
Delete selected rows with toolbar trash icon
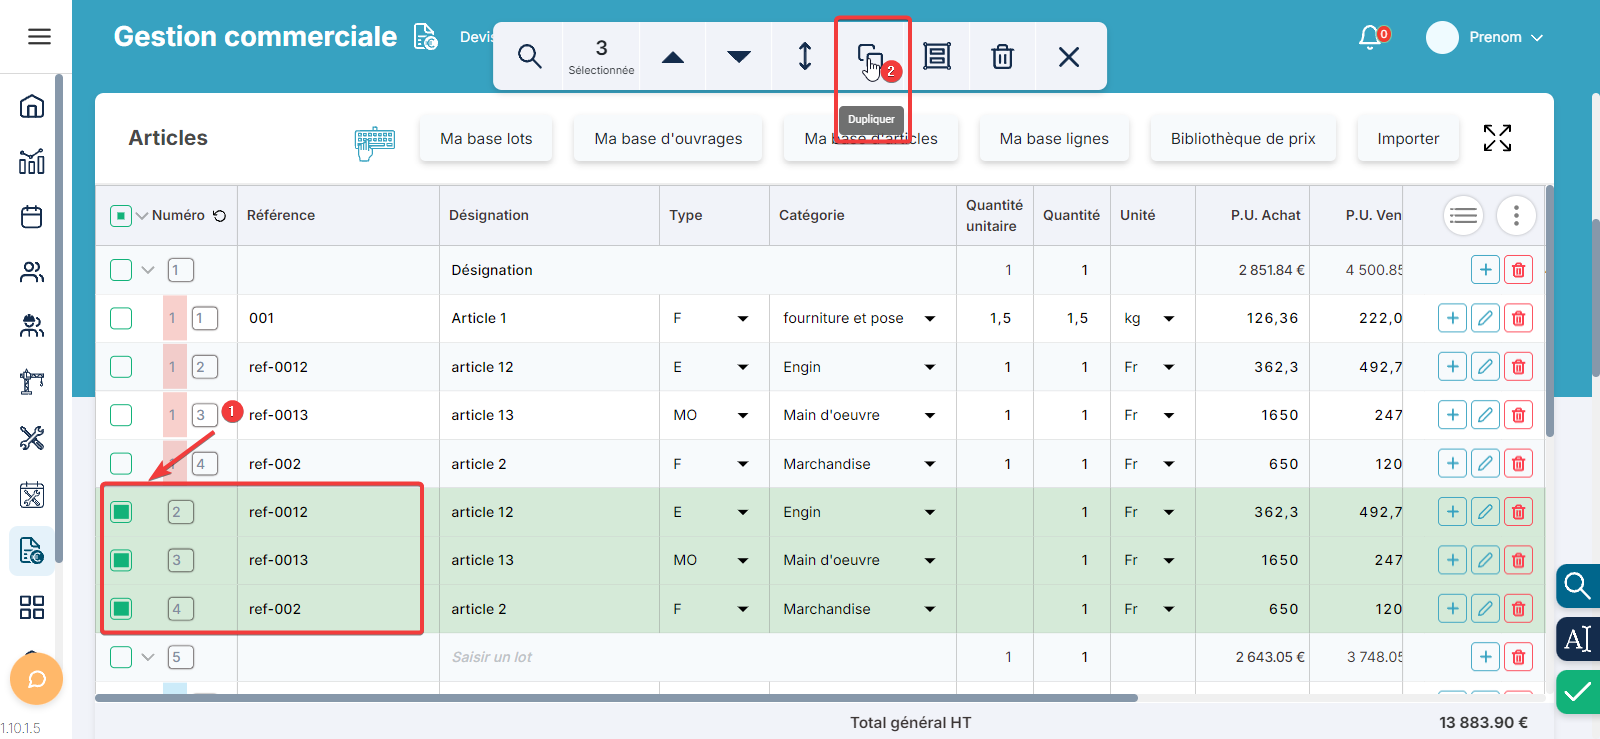[x=1002, y=56]
